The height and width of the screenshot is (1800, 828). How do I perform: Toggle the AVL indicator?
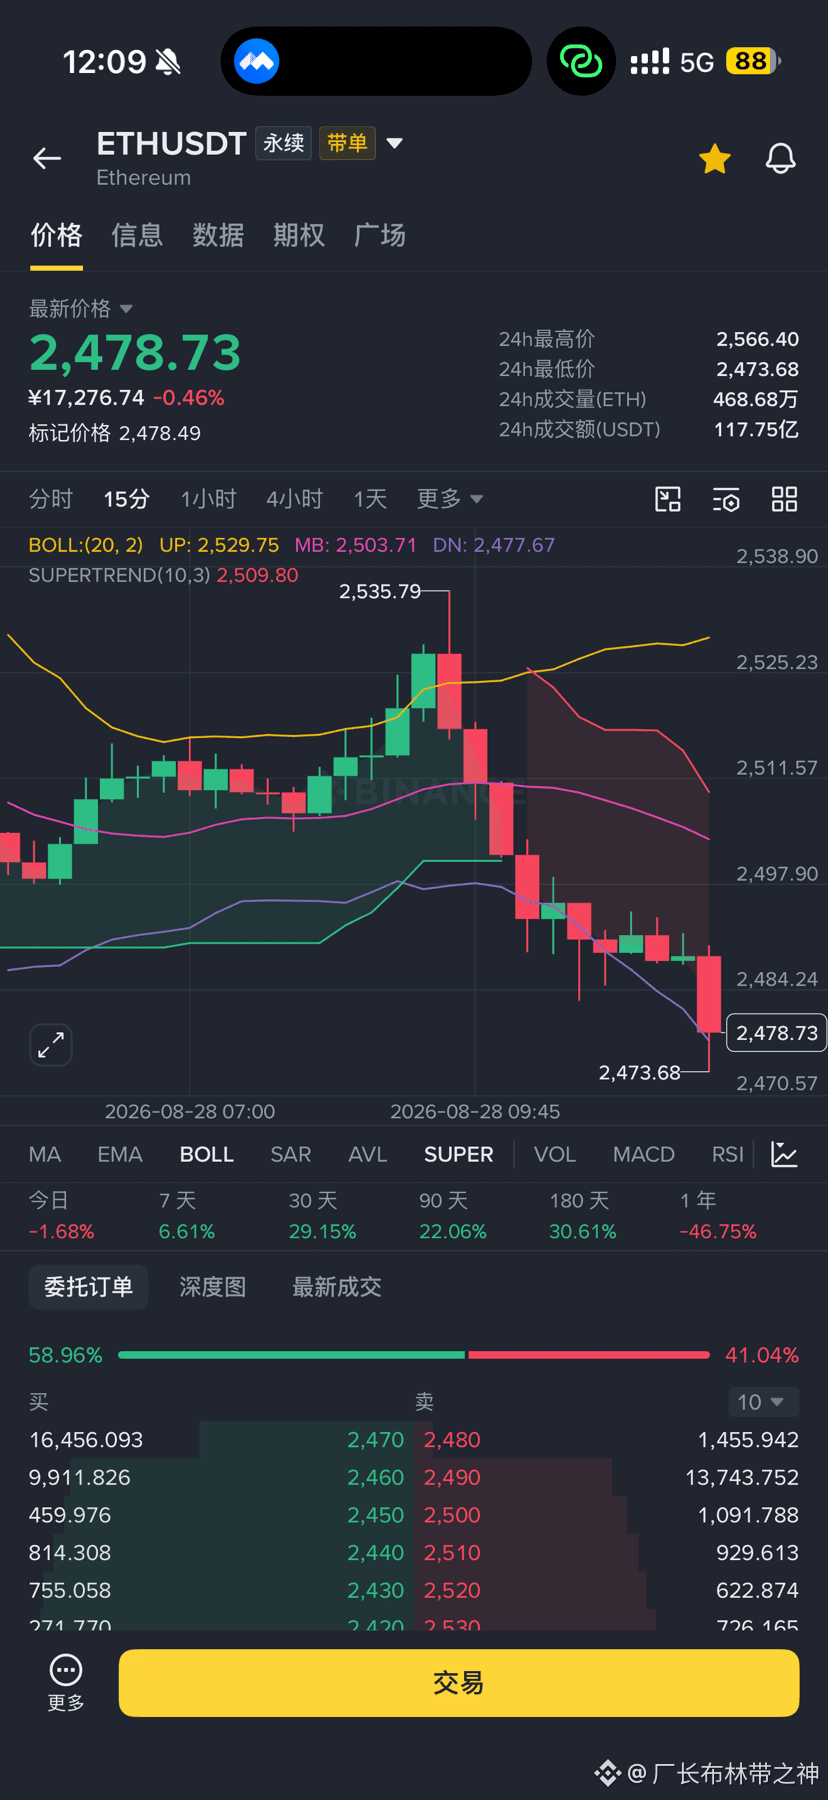[x=368, y=1154]
